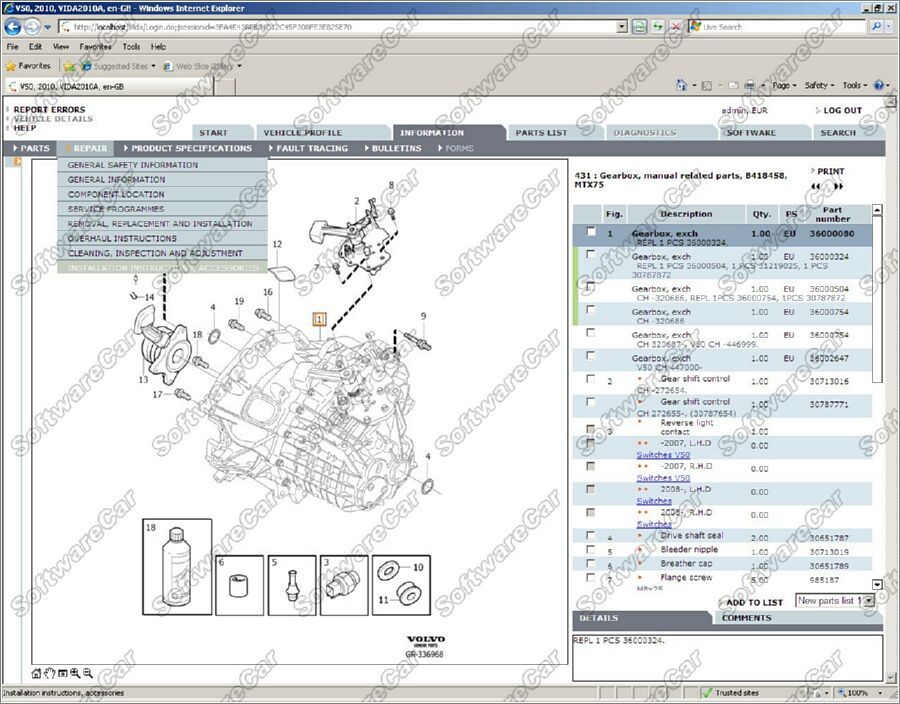The image size is (900, 704).
Task: Select the Drive shaft seal checkbox
Action: click(591, 536)
